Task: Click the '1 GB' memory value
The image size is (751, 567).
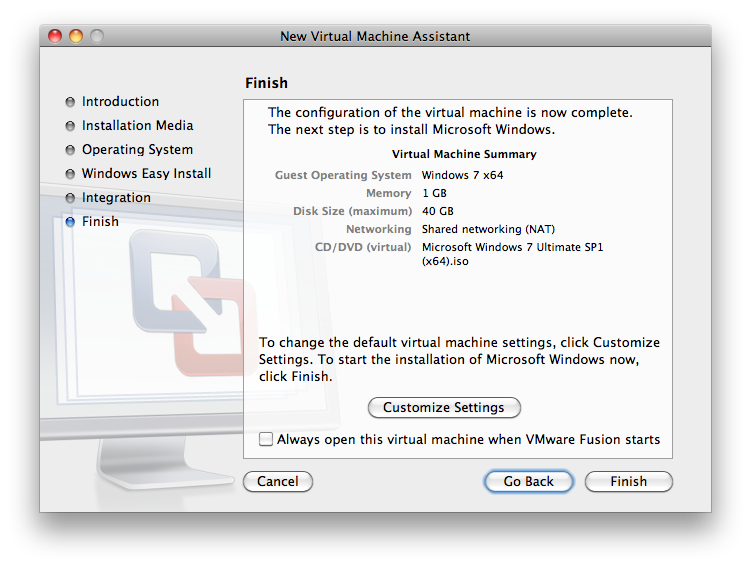Action: [434, 193]
